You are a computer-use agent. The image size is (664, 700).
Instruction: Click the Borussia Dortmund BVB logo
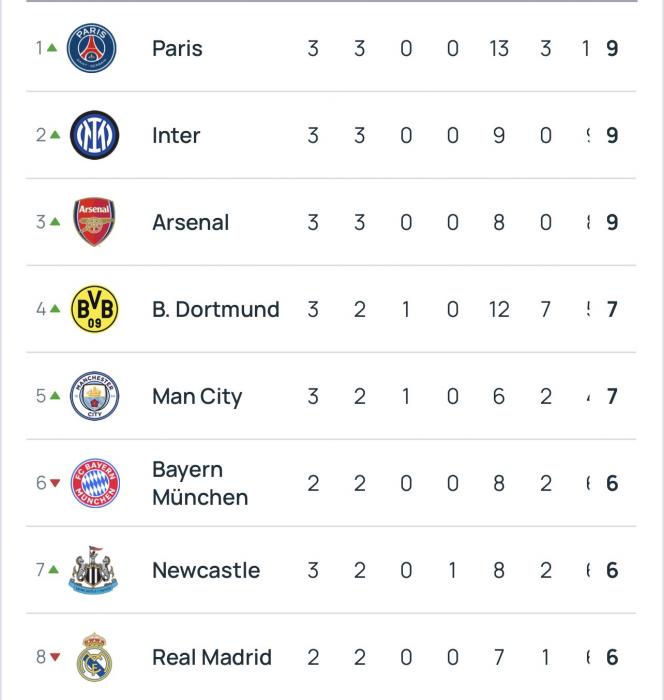tap(94, 309)
